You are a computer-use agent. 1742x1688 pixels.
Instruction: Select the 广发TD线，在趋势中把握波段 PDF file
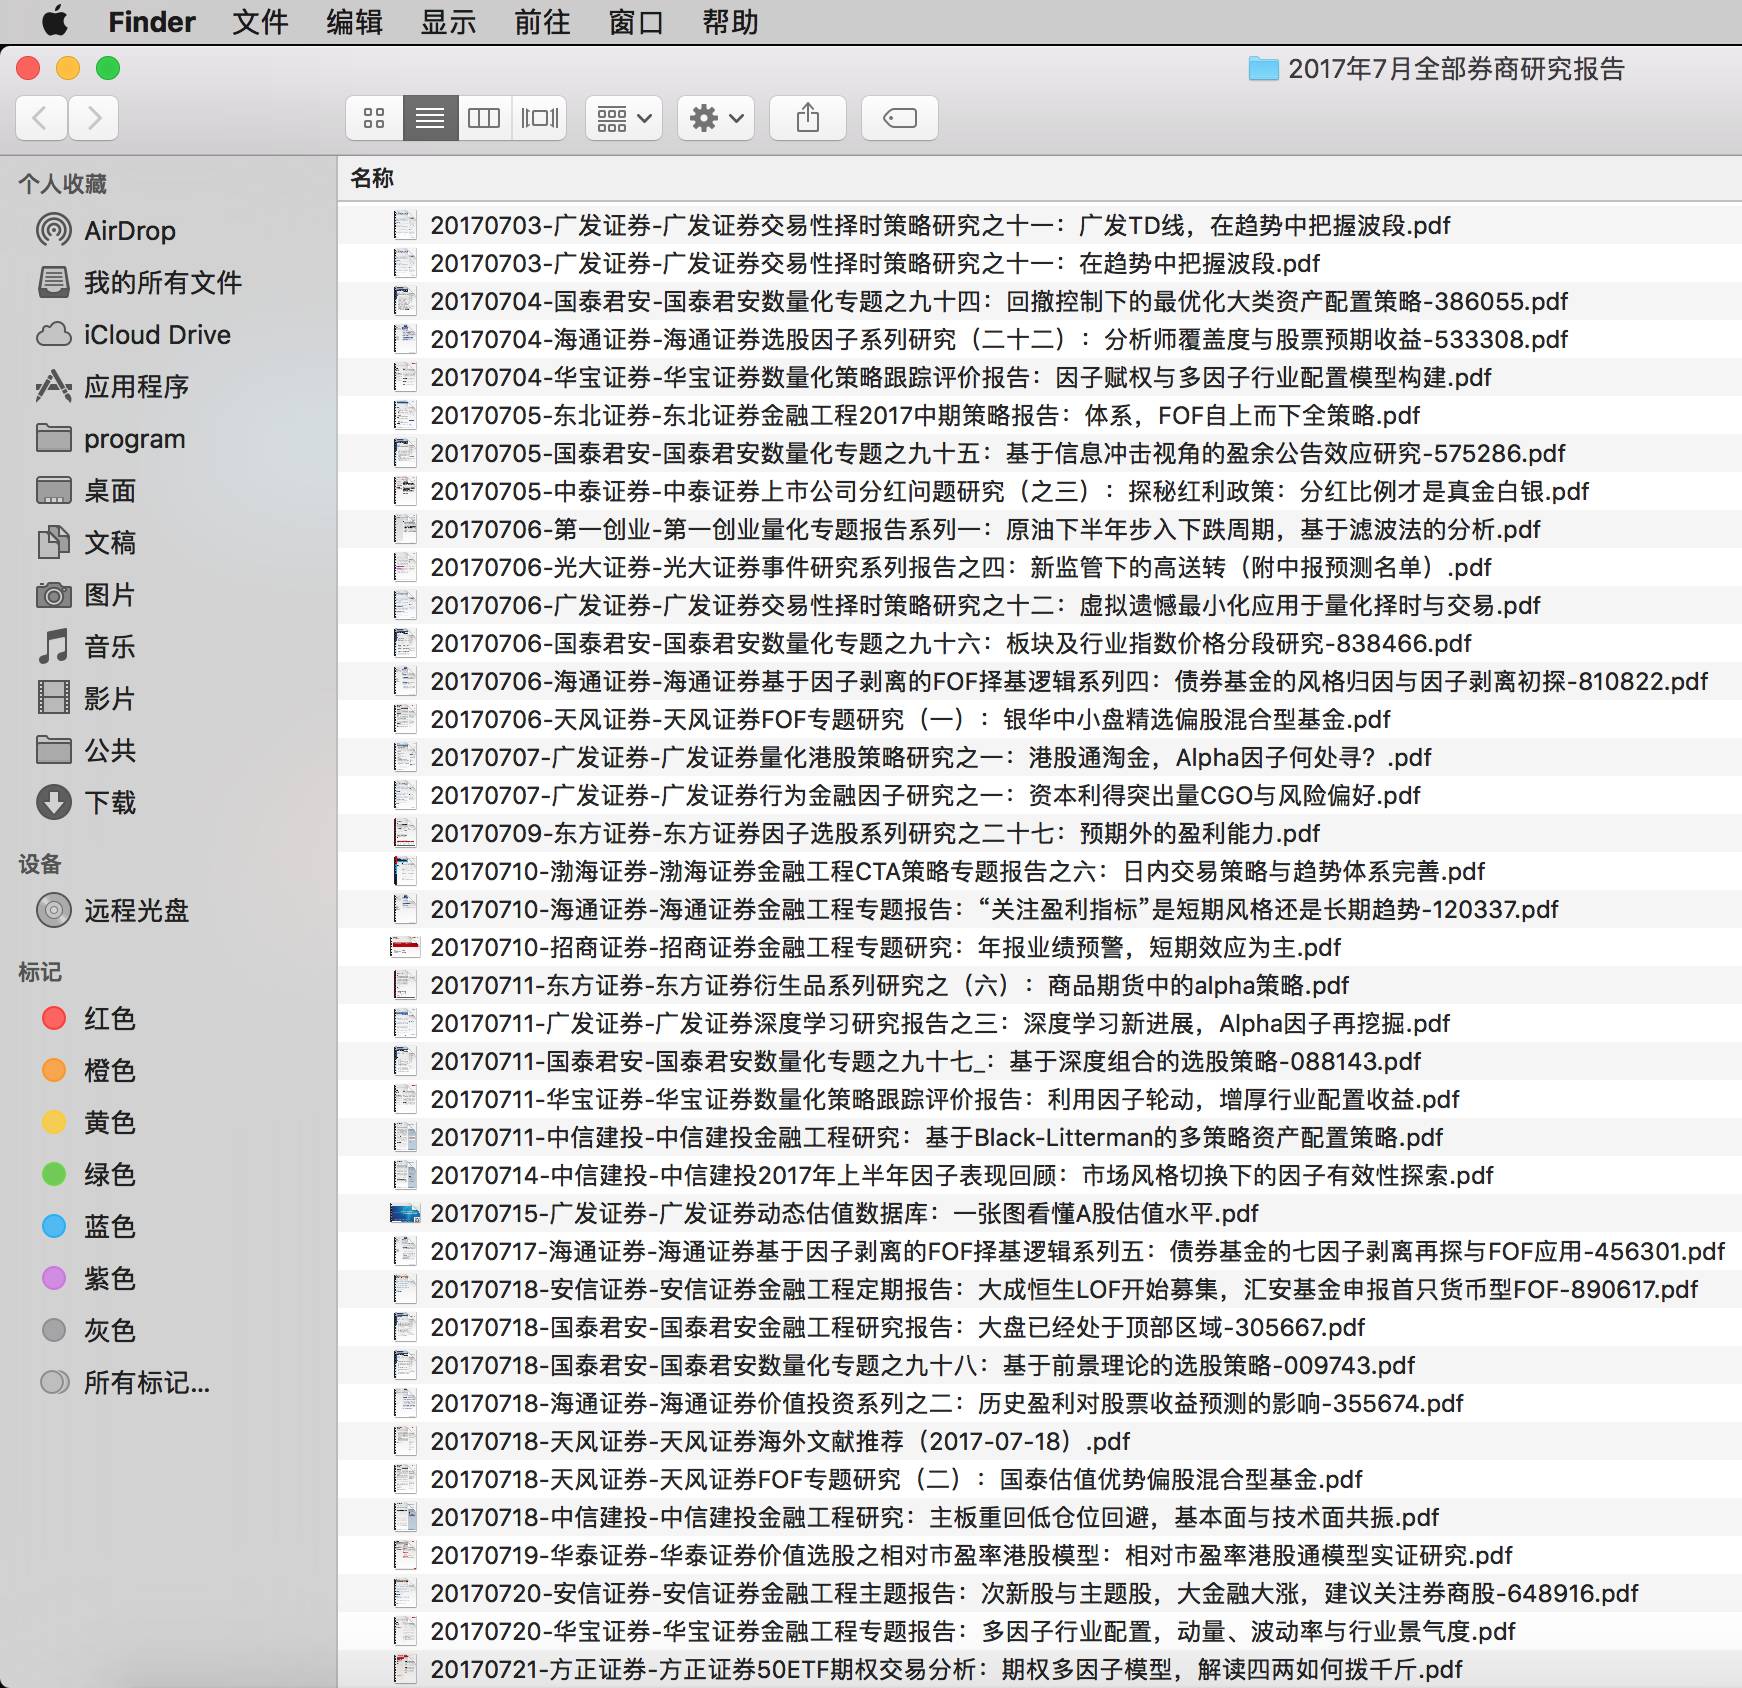point(1040,225)
